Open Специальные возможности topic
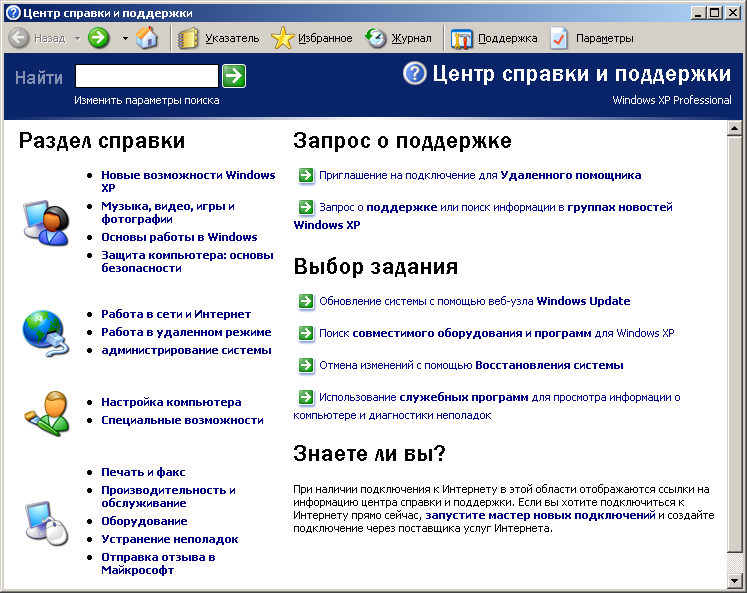 (182, 421)
